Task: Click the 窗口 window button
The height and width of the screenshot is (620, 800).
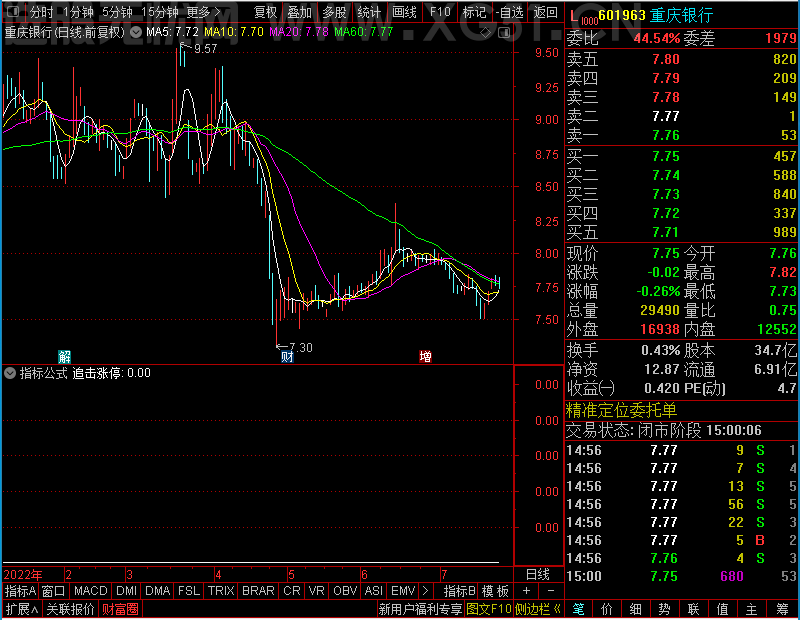Action: pyautogui.click(x=54, y=591)
